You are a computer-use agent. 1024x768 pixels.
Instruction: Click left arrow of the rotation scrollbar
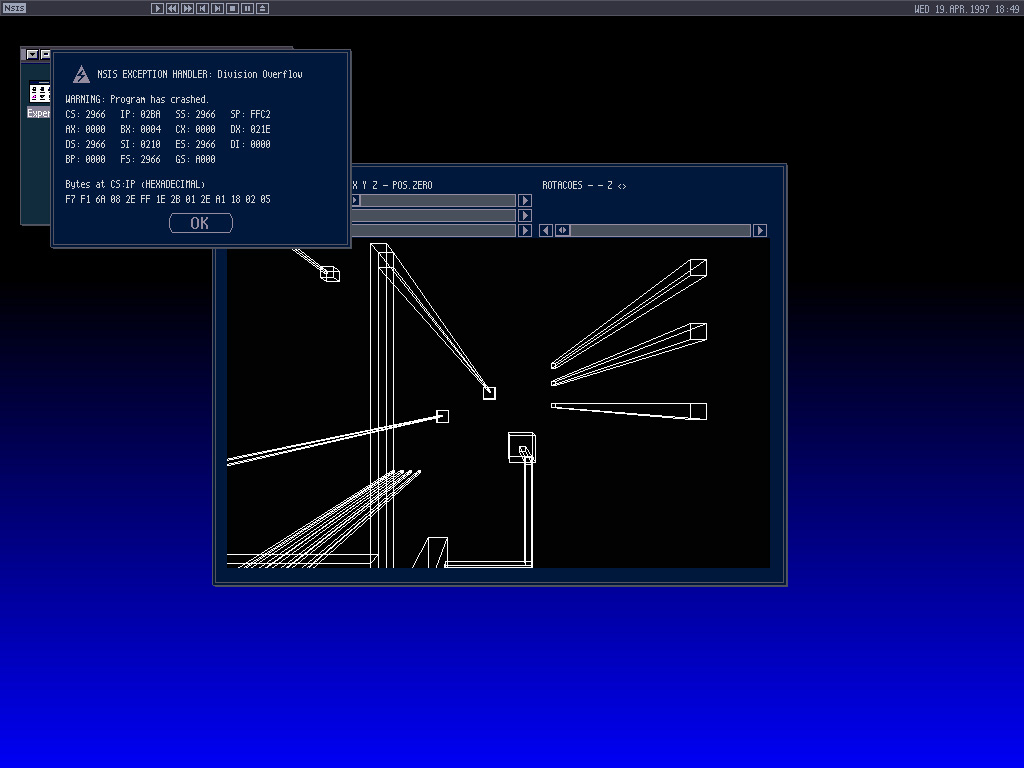[x=546, y=230]
